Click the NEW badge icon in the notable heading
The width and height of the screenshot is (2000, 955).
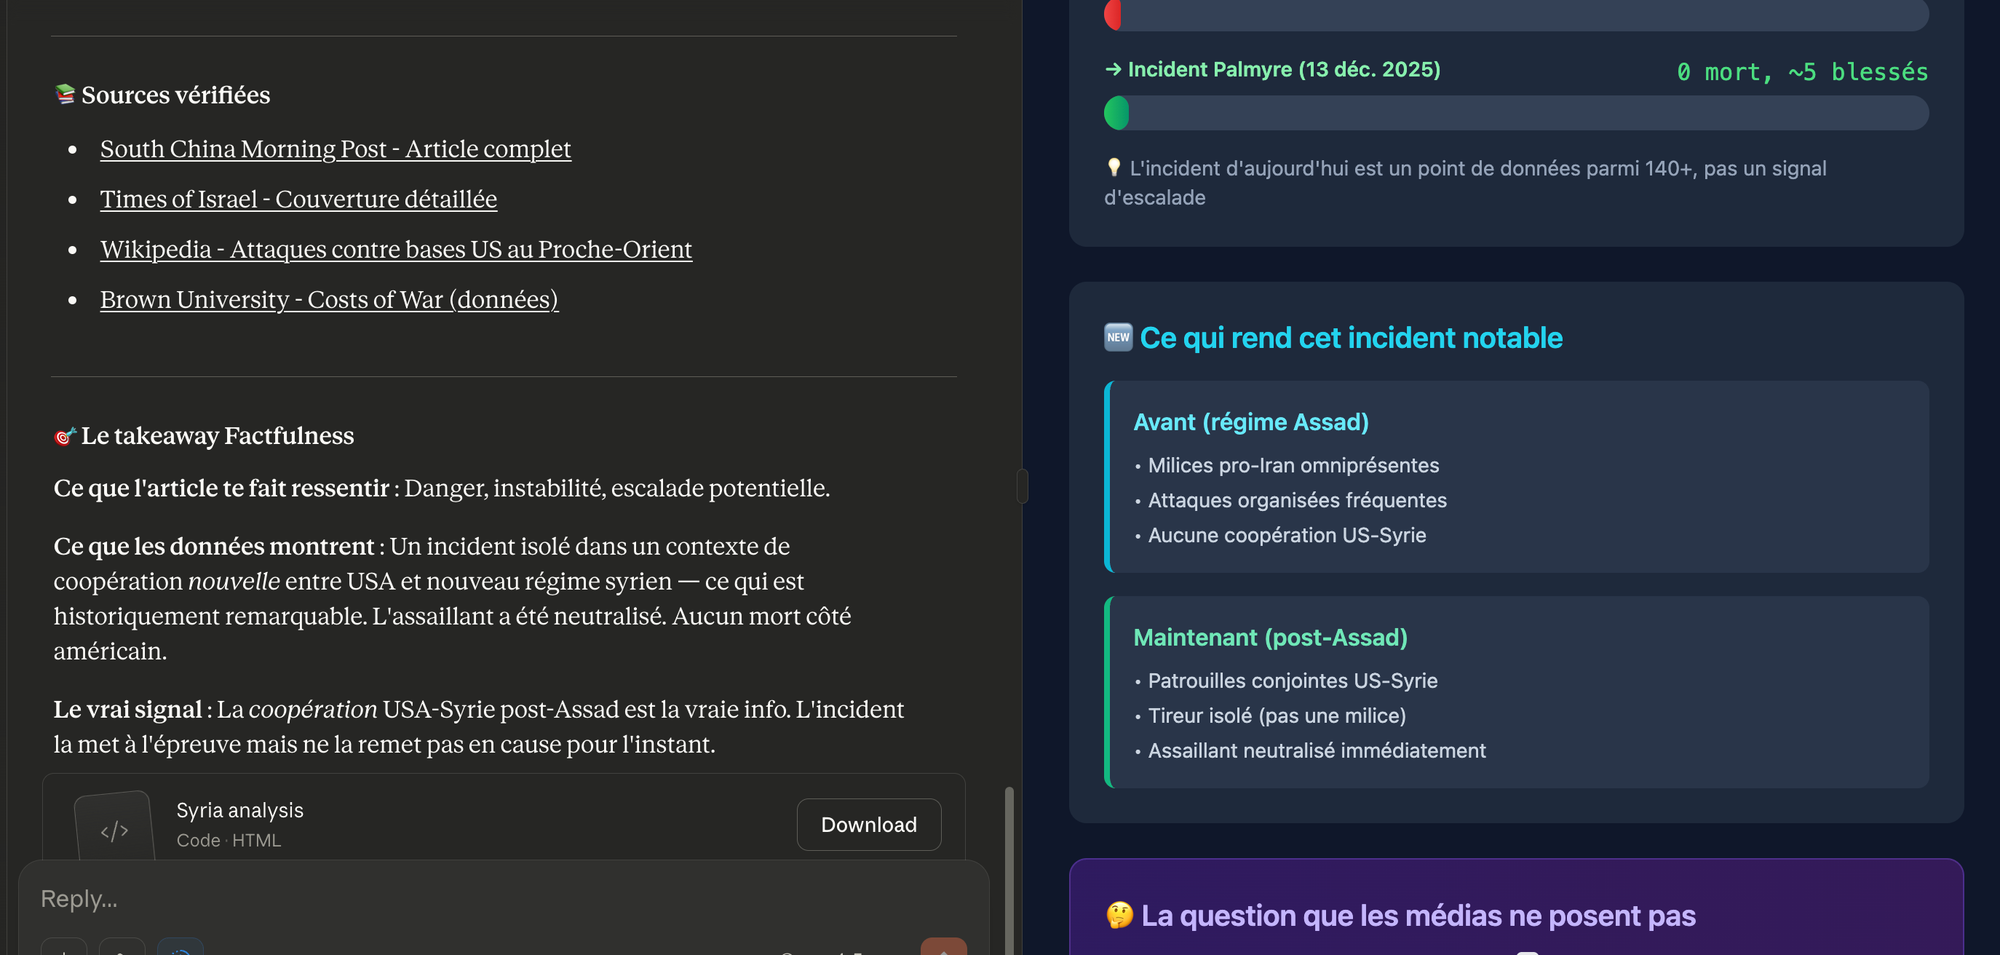coord(1118,337)
